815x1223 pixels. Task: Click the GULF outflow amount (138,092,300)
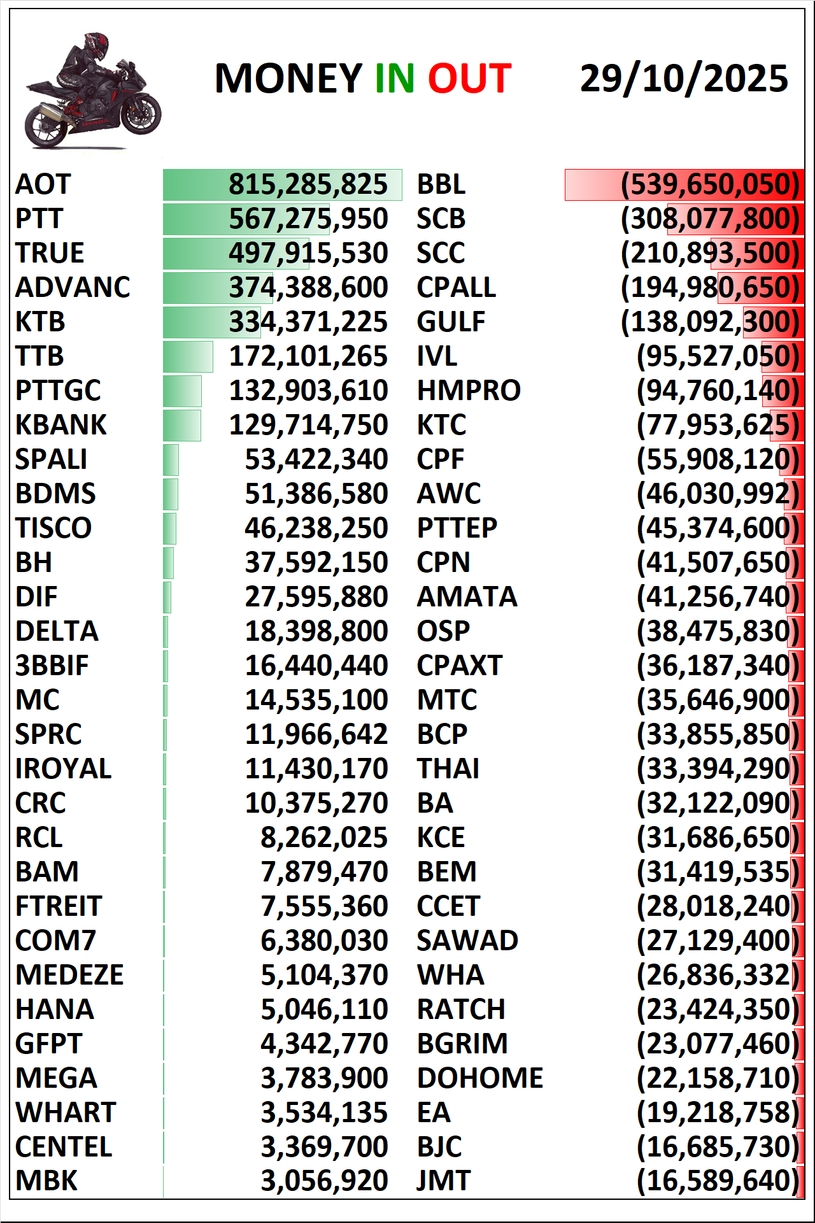pos(711,322)
